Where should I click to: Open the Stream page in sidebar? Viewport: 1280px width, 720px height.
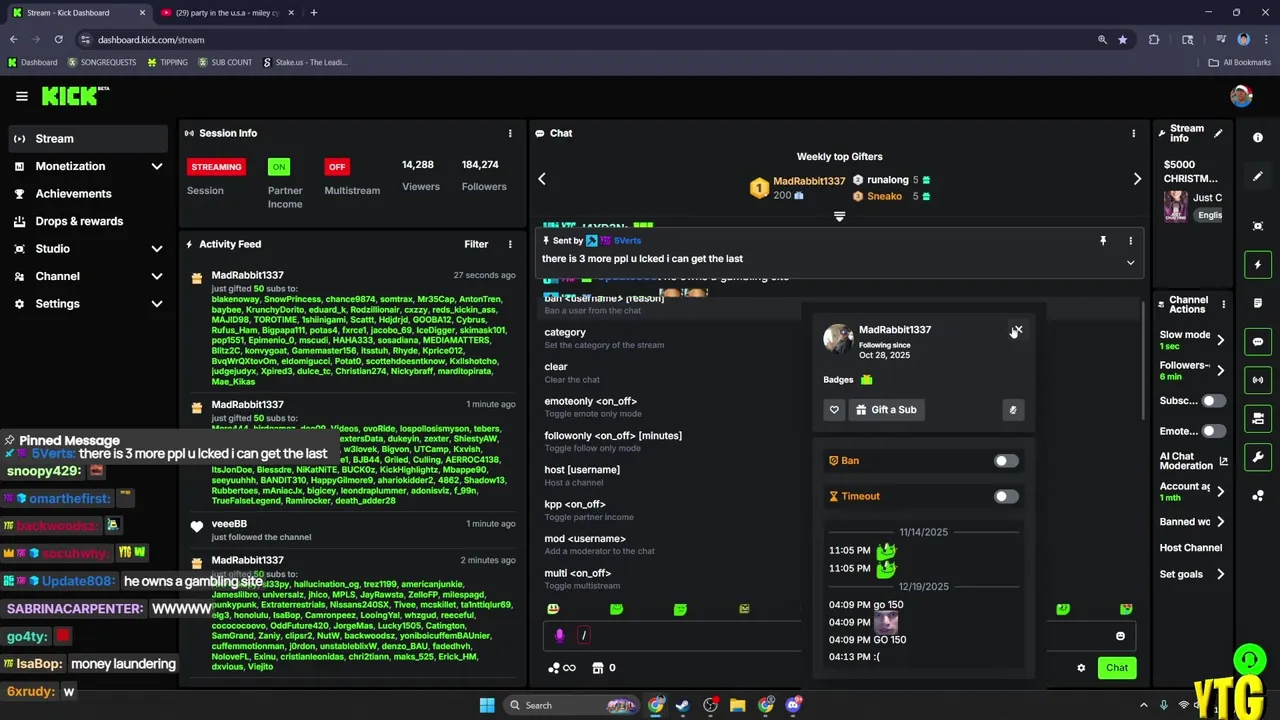(88, 139)
